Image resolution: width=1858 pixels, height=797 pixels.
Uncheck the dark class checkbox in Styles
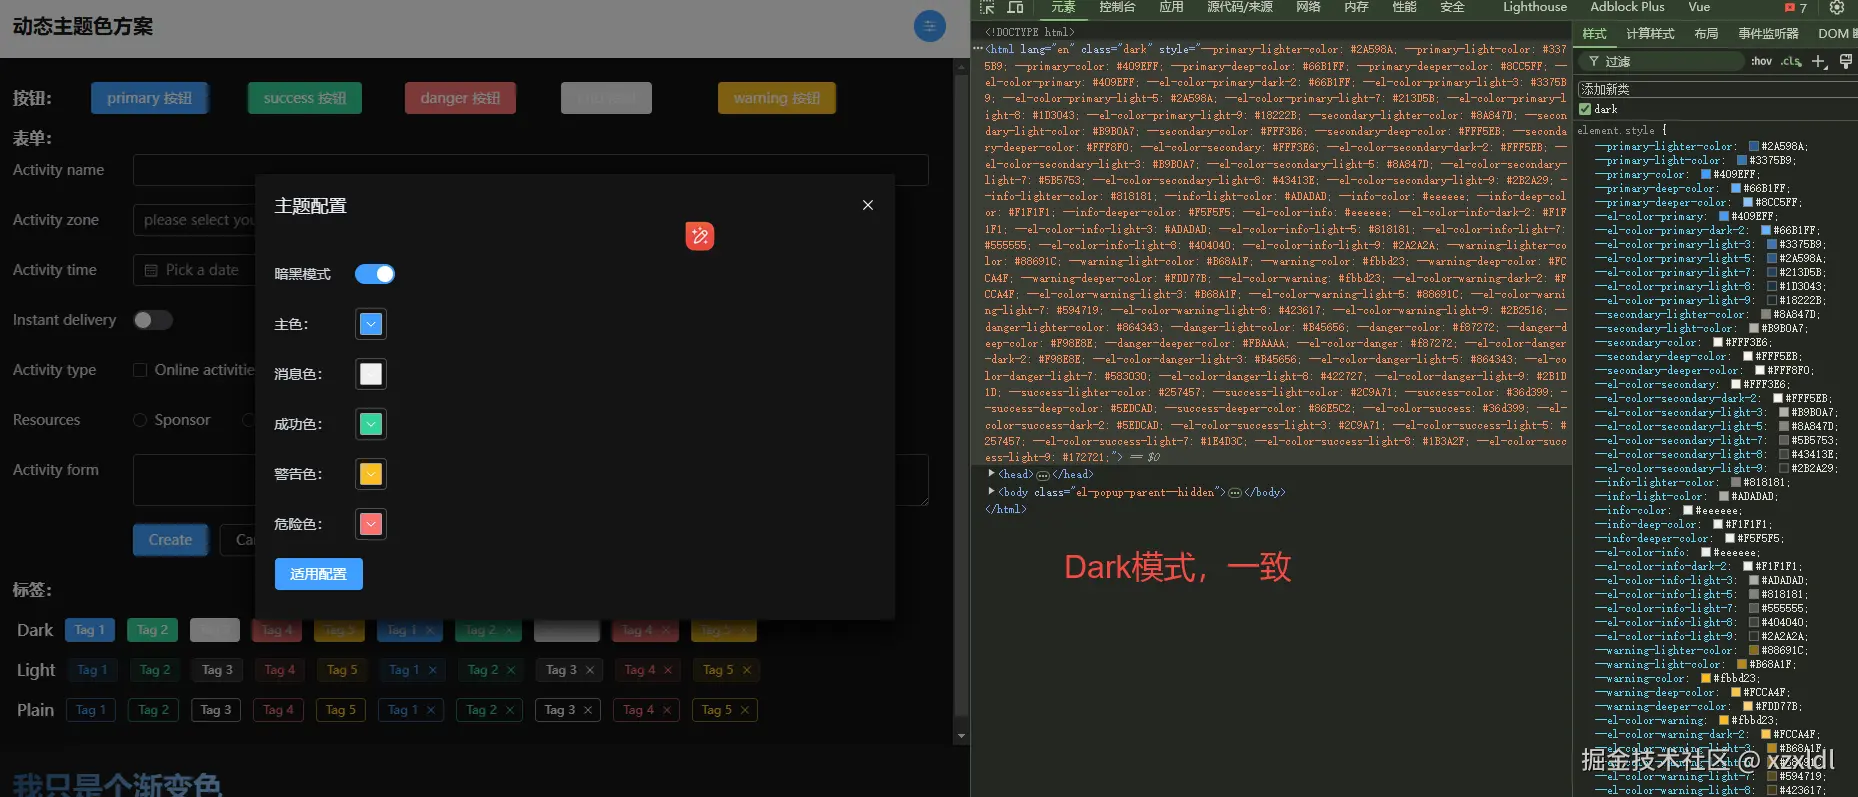(1585, 109)
